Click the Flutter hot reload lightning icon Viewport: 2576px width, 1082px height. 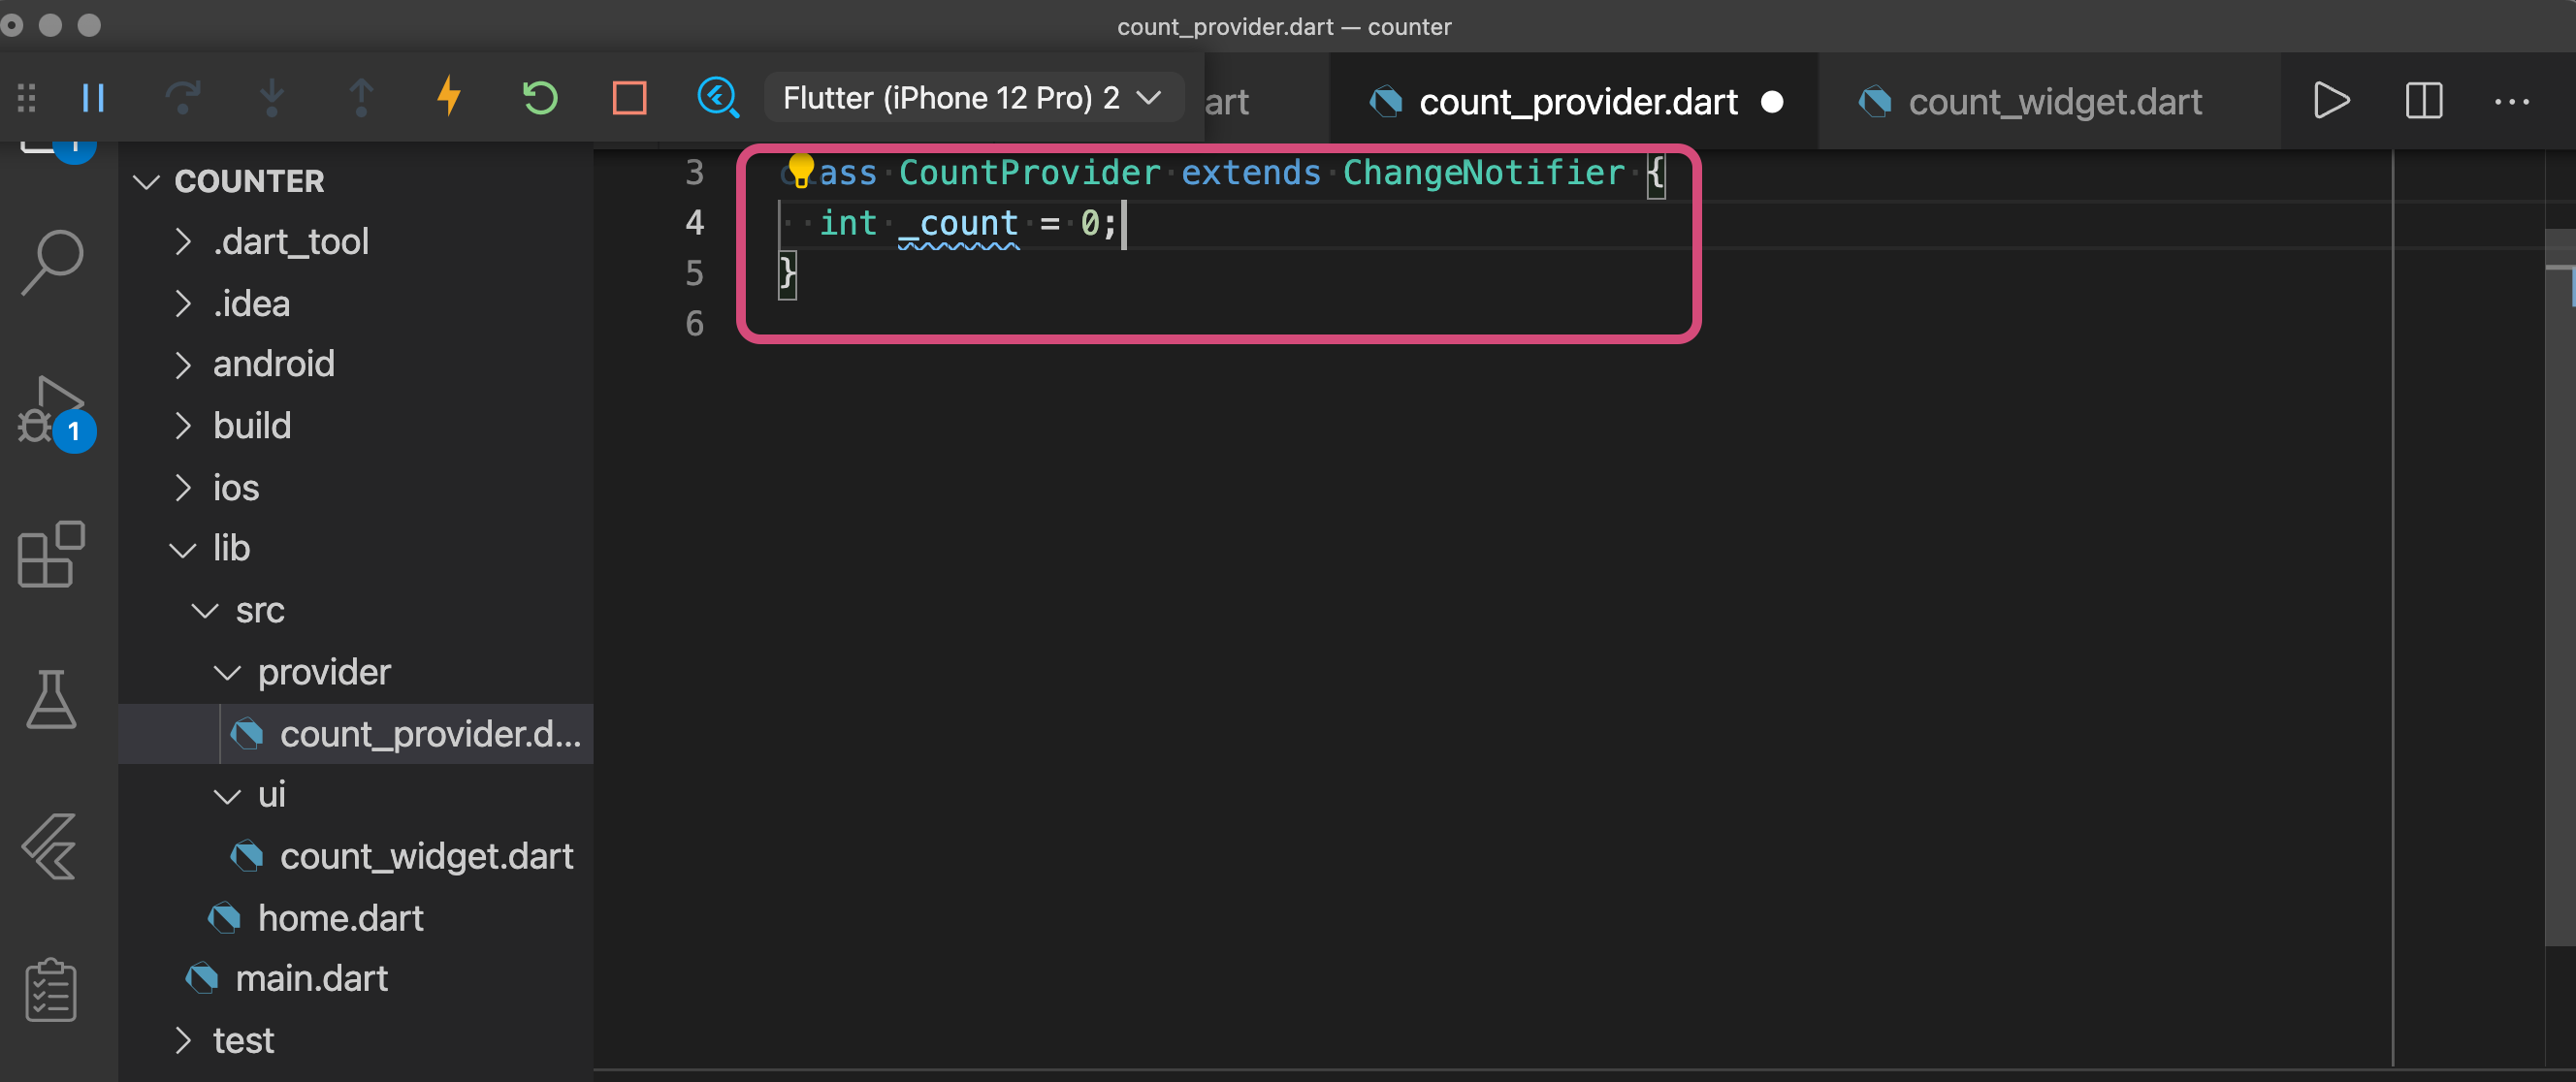(449, 98)
